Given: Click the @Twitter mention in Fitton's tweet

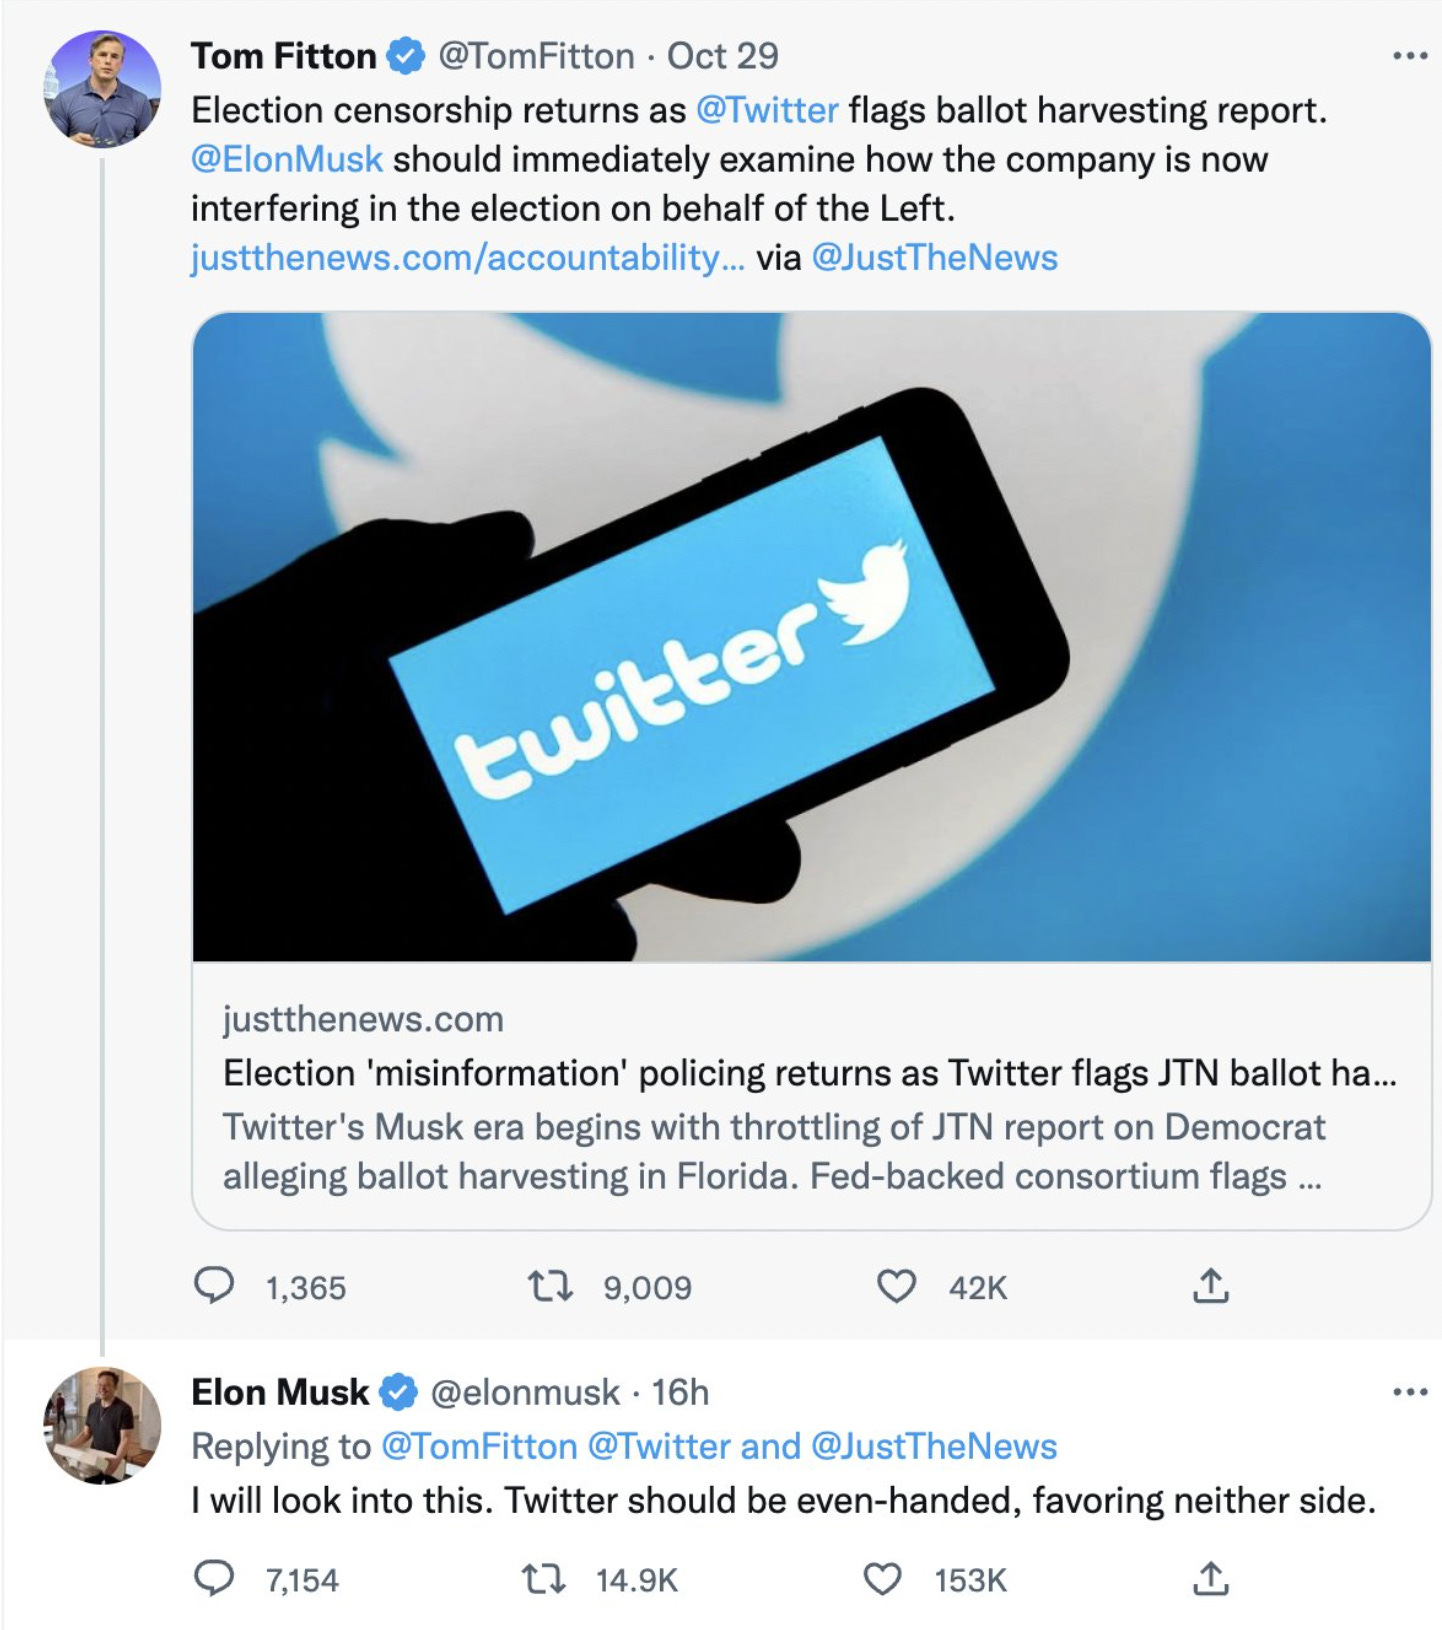Looking at the screenshot, I should pyautogui.click(x=766, y=110).
